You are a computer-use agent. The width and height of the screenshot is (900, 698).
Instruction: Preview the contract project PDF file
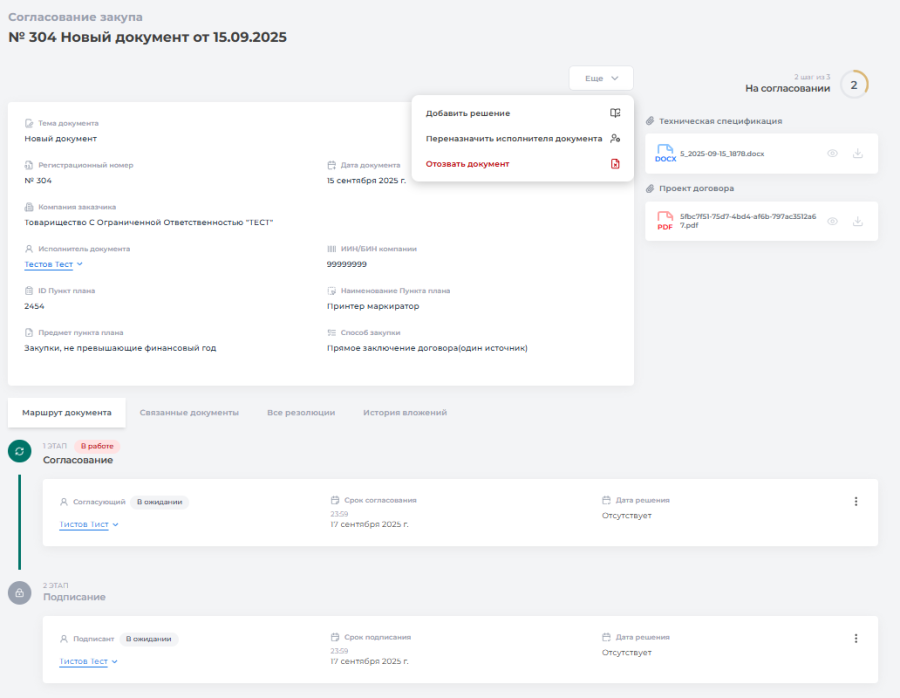(832, 221)
